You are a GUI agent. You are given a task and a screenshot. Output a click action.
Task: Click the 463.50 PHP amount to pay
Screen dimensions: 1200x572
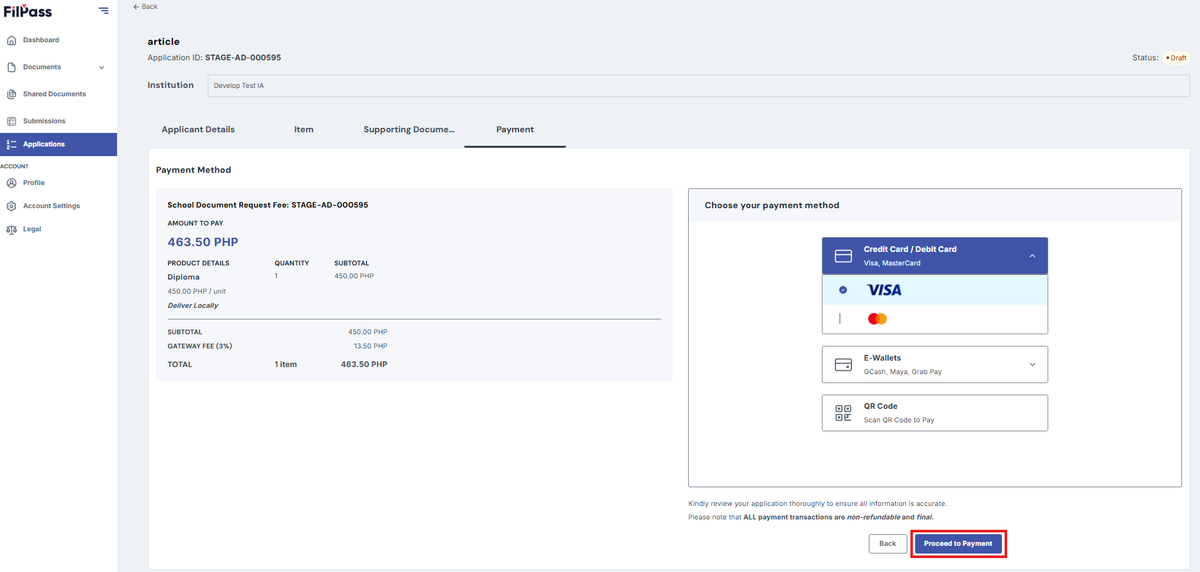[203, 242]
